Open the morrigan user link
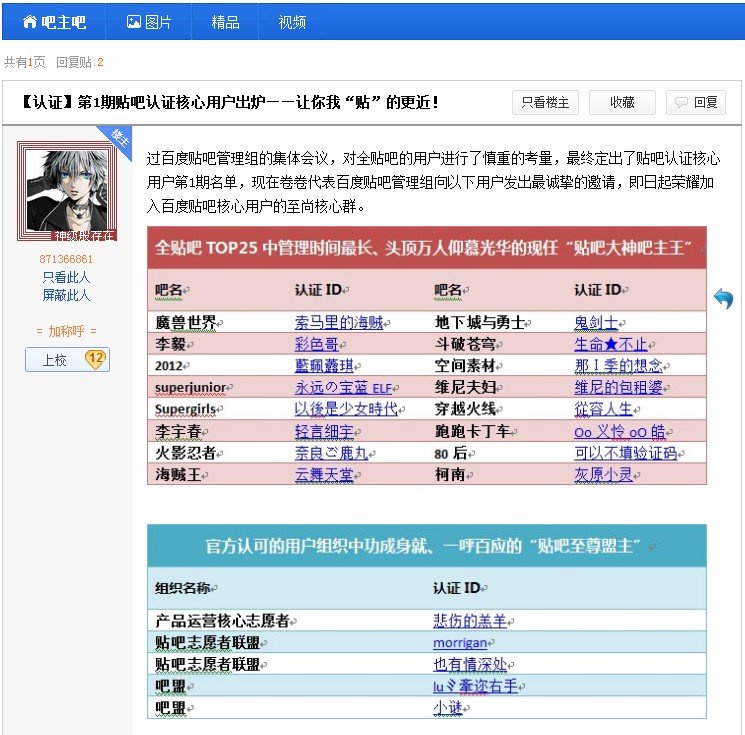This screenshot has height=735, width=745. (x=460, y=642)
